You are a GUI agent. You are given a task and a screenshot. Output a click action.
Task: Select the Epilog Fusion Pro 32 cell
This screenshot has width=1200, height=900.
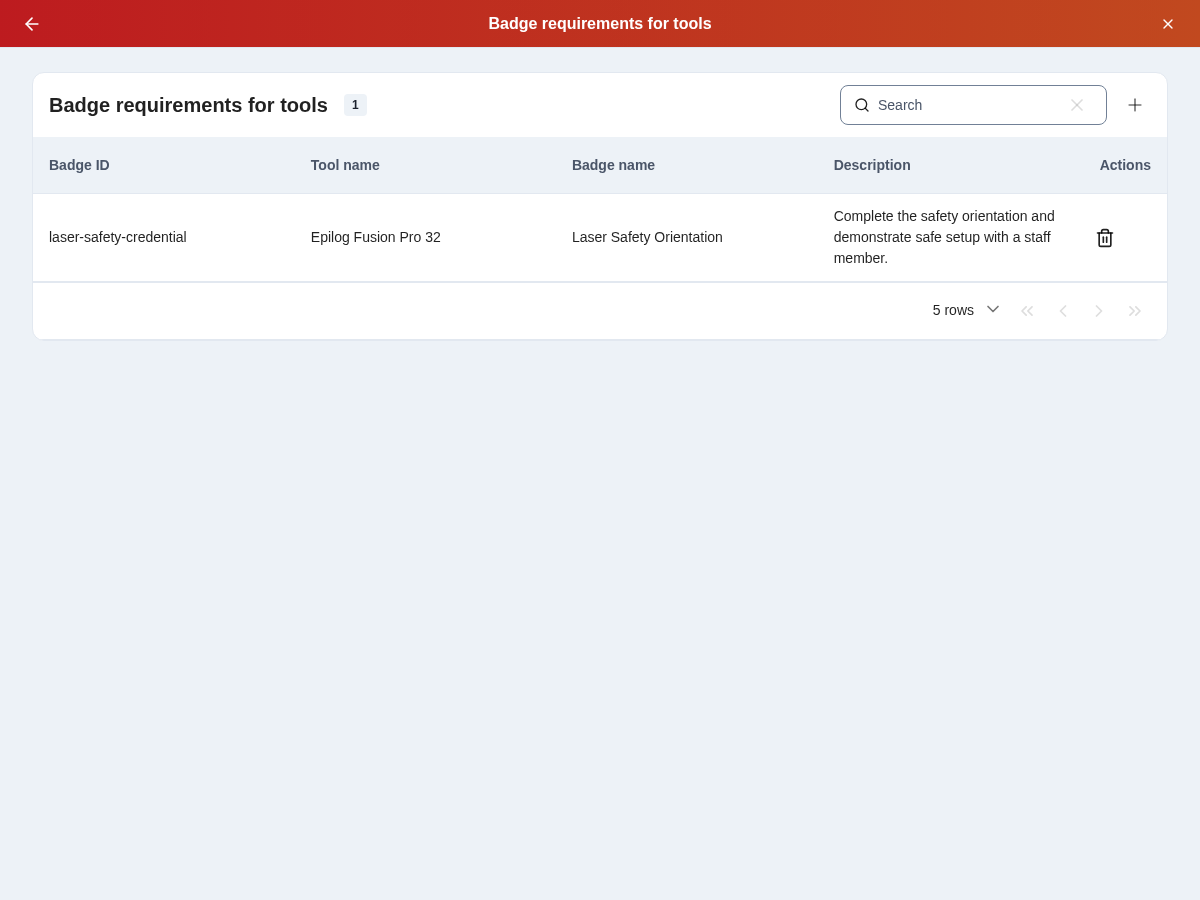376,237
